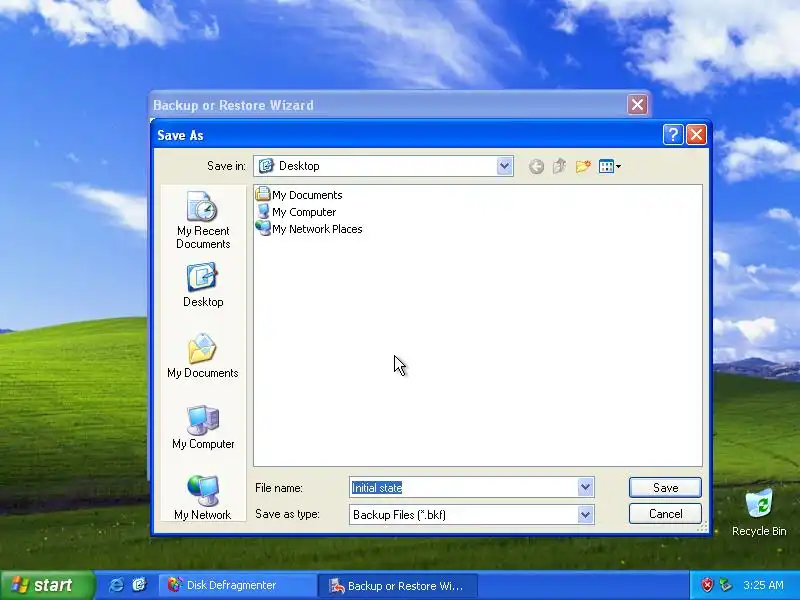Switch to Backup or Restore Wizard taskbar button

click(398, 585)
